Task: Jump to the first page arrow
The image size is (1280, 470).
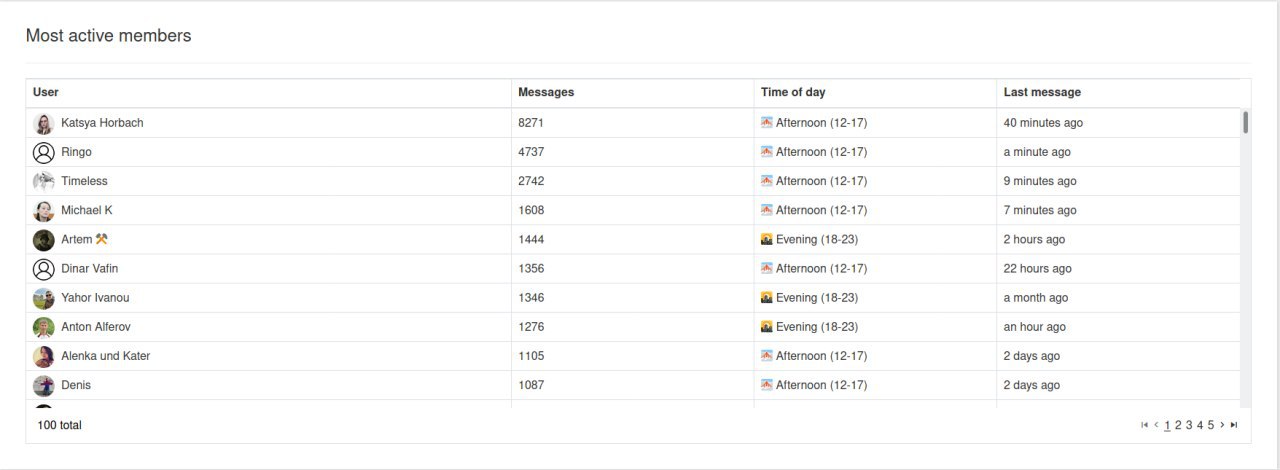Action: pos(1145,425)
